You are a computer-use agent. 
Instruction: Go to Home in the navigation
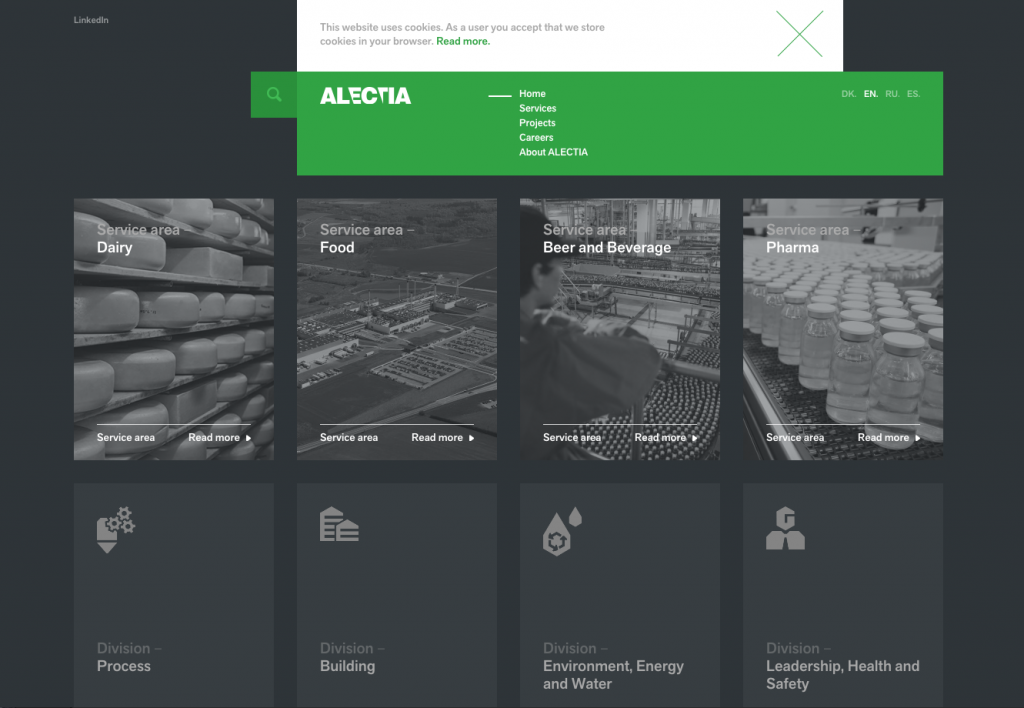click(532, 93)
